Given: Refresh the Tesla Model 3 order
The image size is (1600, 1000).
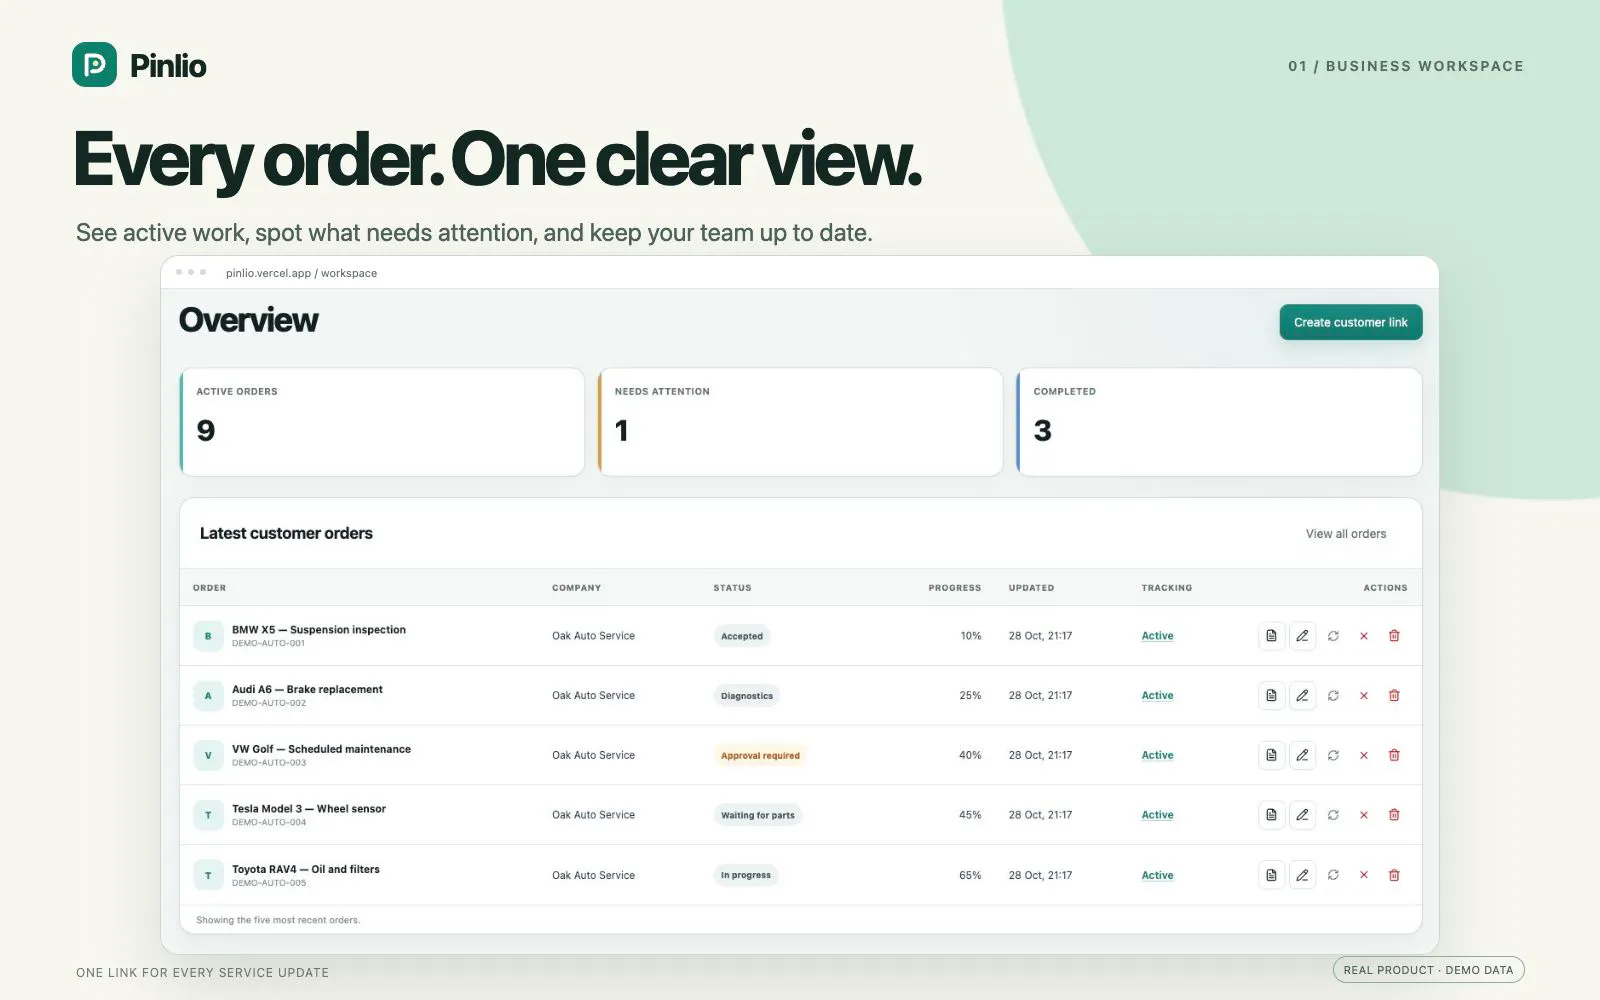Looking at the screenshot, I should 1333,815.
